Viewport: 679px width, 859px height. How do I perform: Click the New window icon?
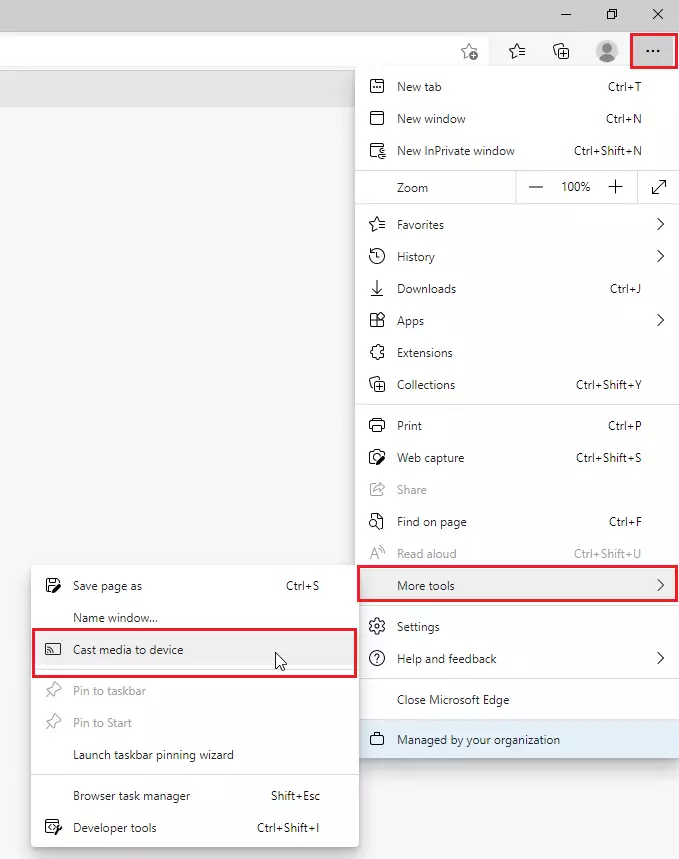377,118
